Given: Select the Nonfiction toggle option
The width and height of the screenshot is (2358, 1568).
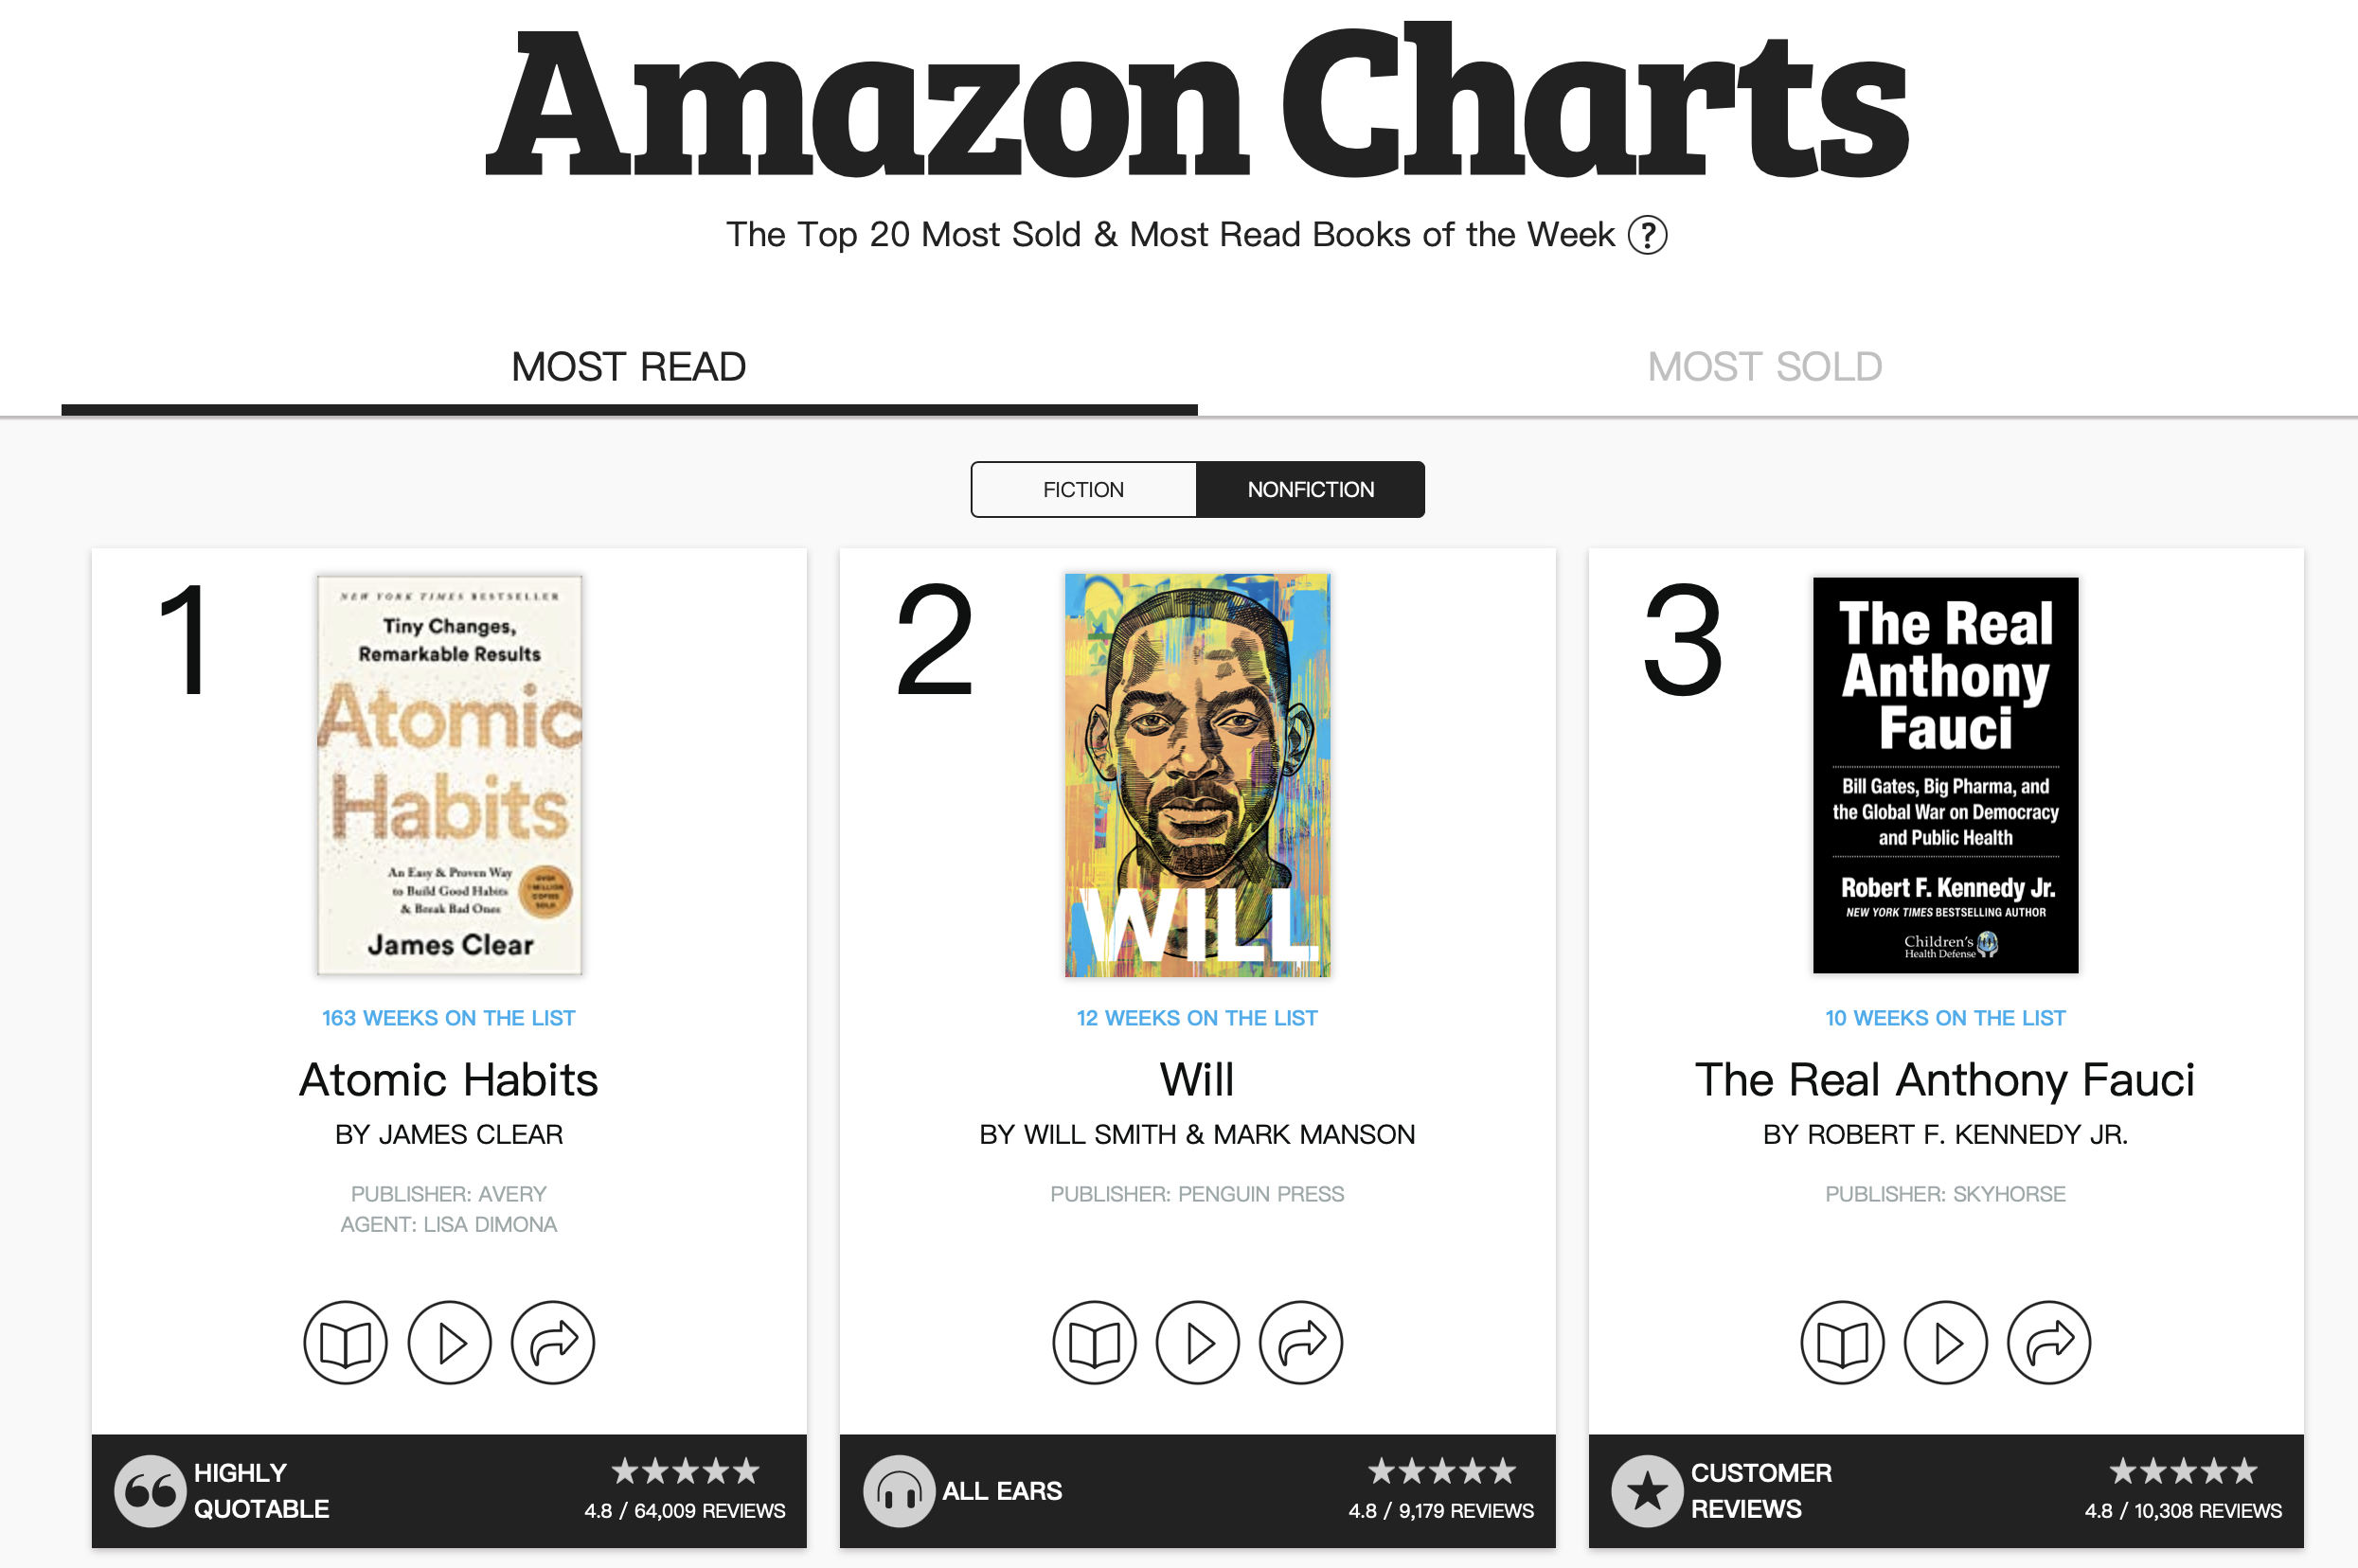Looking at the screenshot, I should click(1310, 490).
